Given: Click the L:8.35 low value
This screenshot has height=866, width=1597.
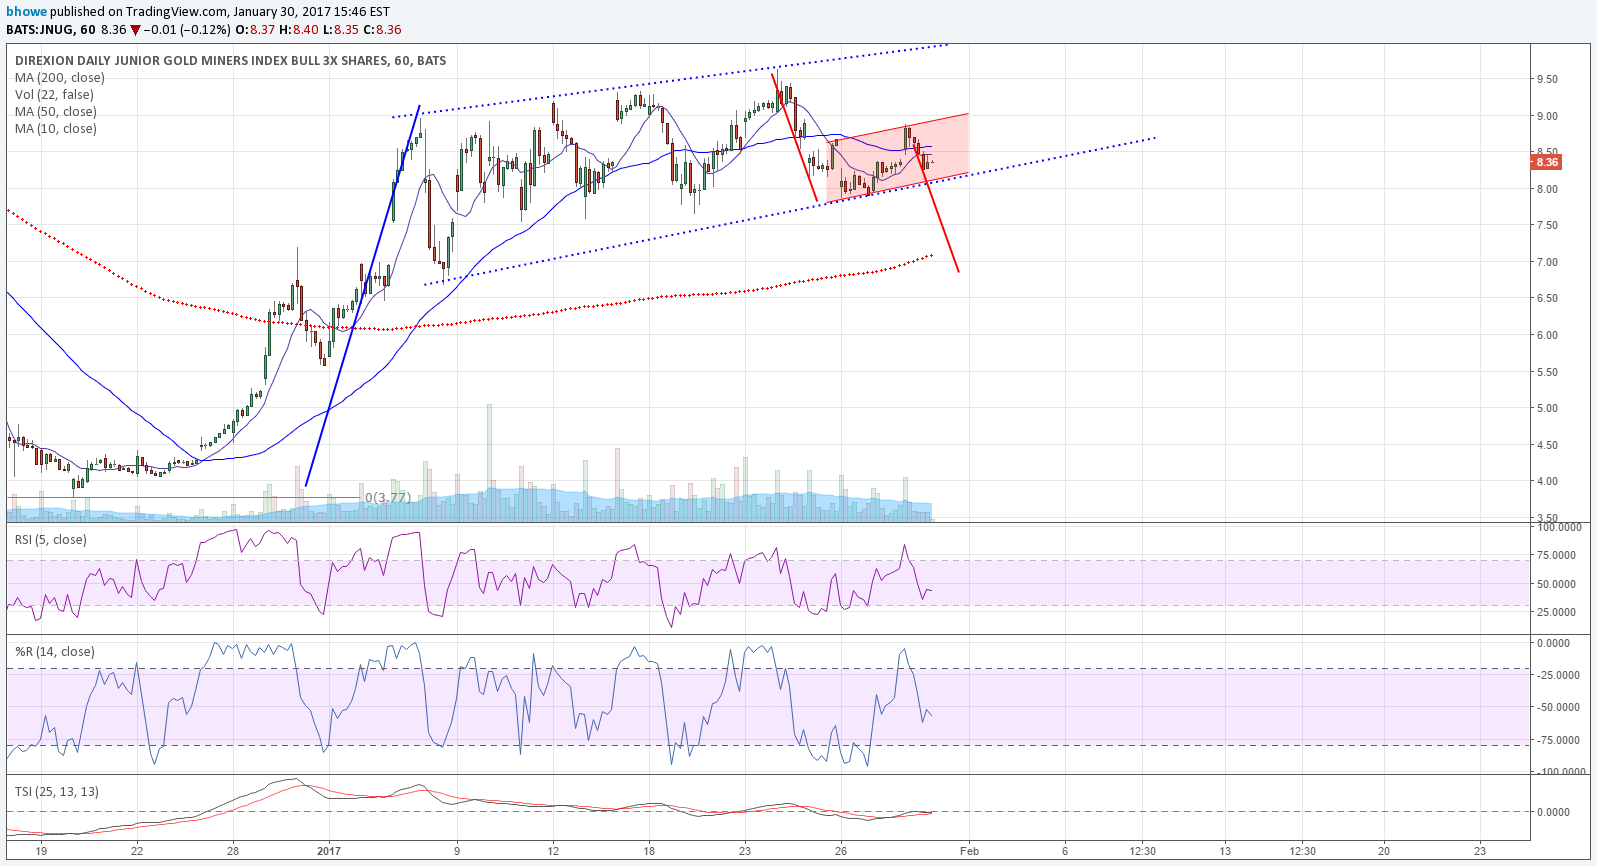Looking at the screenshot, I should 340,30.
